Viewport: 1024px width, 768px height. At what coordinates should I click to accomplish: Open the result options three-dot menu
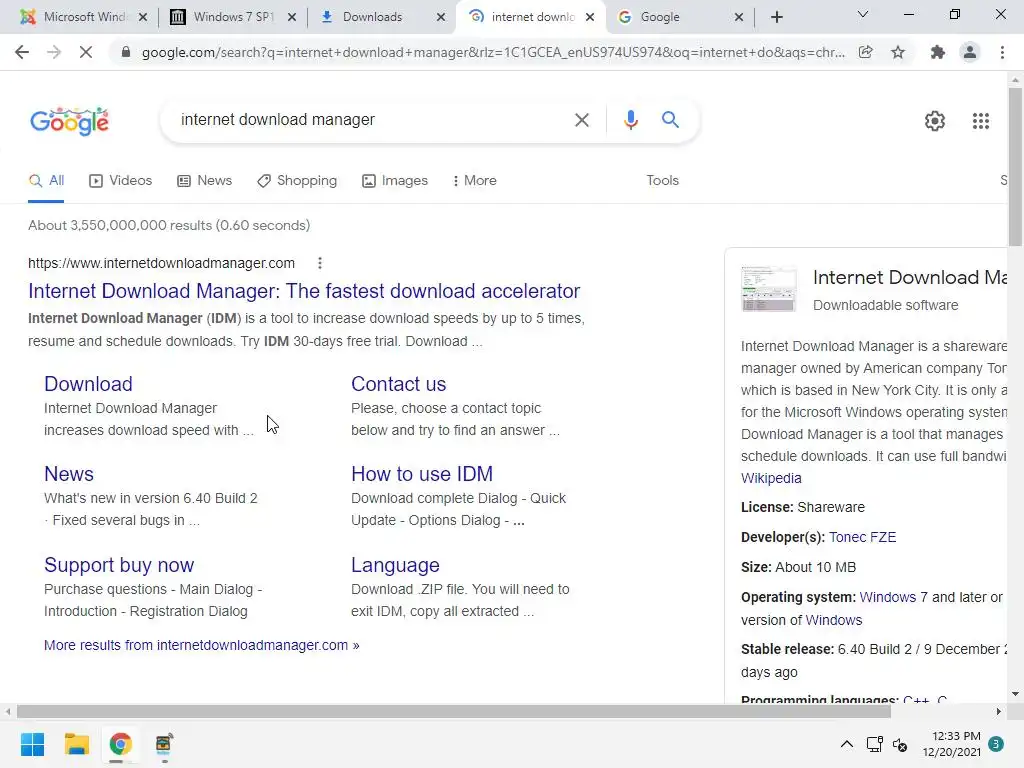pos(319,263)
